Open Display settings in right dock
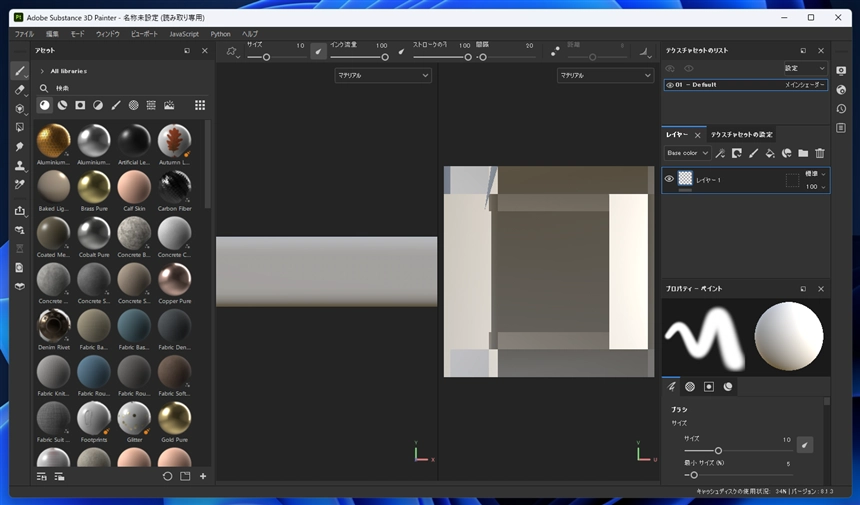 click(841, 71)
